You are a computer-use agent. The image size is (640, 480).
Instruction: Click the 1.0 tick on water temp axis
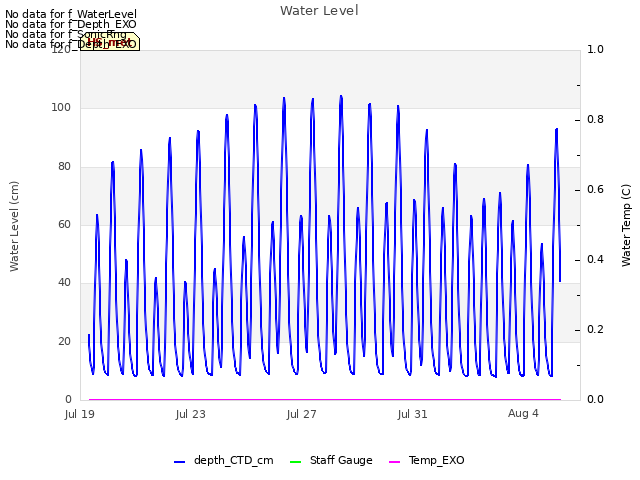click(596, 49)
